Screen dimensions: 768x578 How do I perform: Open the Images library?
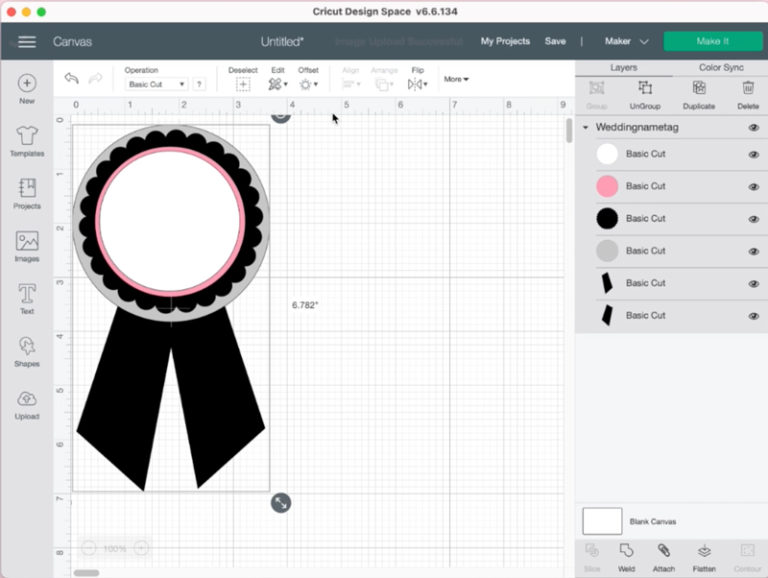pyautogui.click(x=27, y=245)
